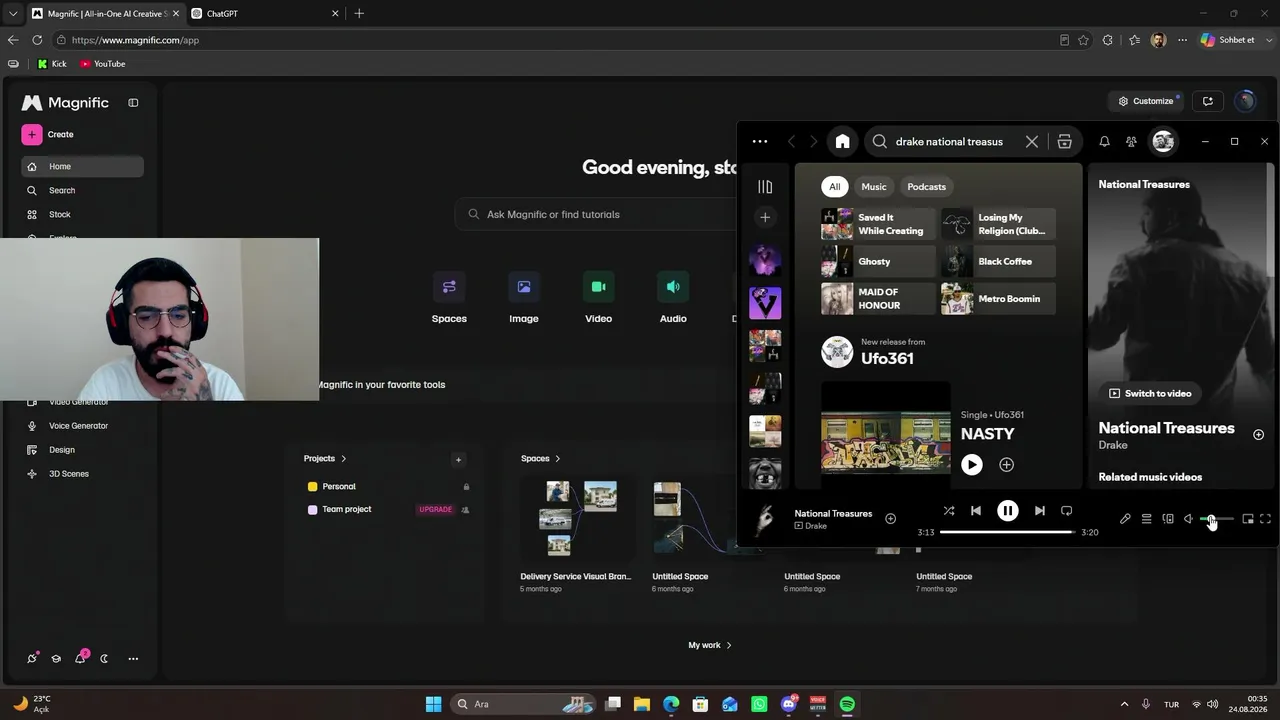This screenshot has height=720, width=1280.
Task: Expand Your Library in Spotify sidebar
Action: coord(765,187)
